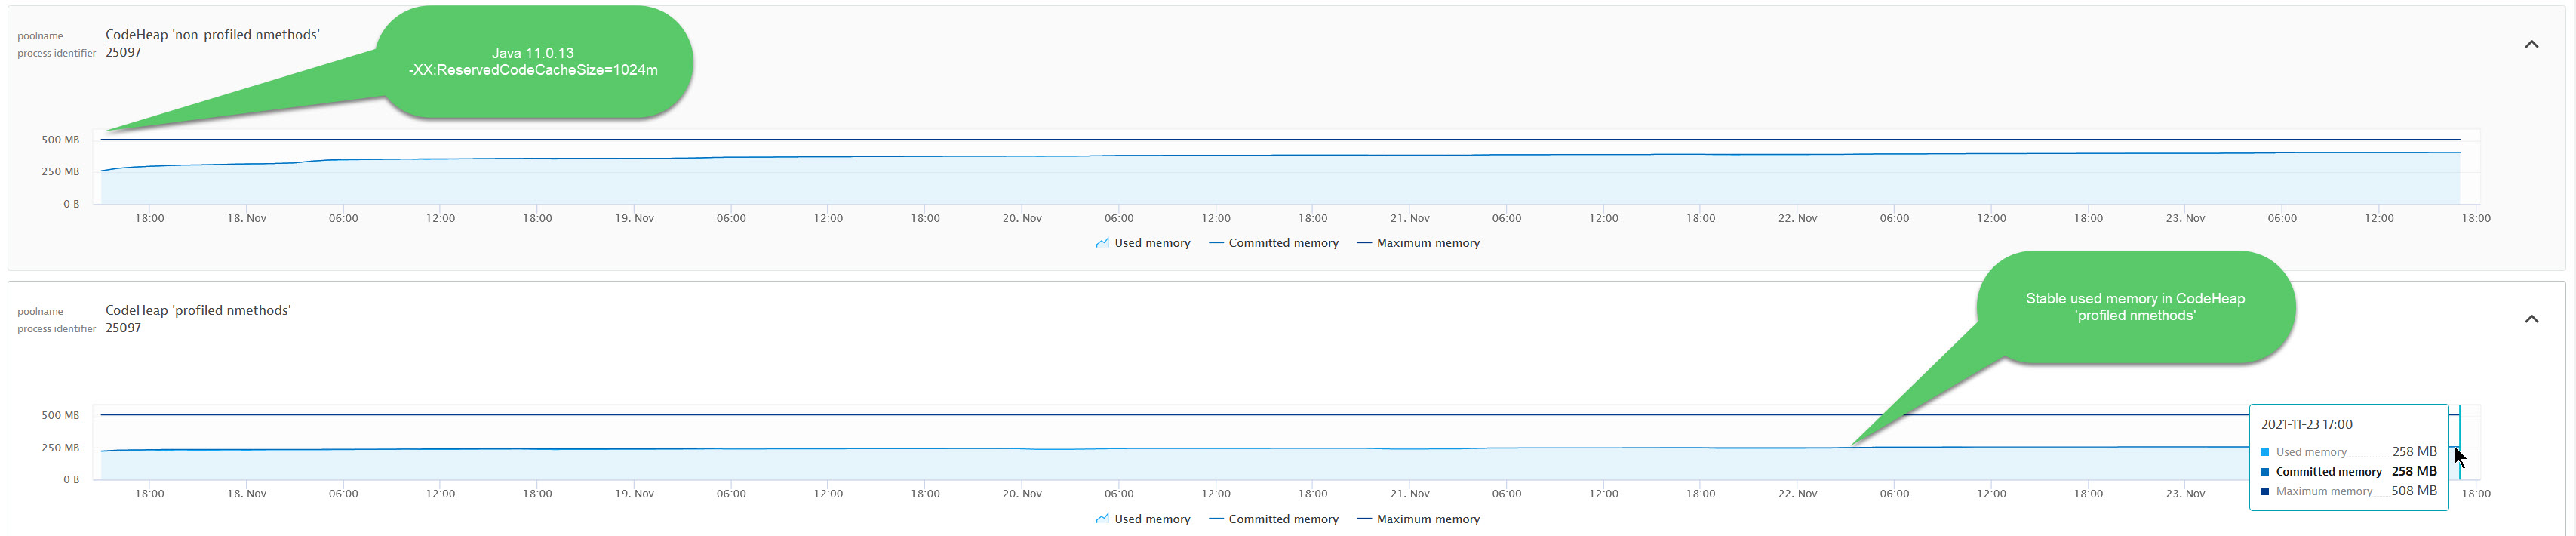Toggle Committed memory legend in non-profiled chart
The height and width of the screenshot is (536, 2576).
pyautogui.click(x=1273, y=243)
